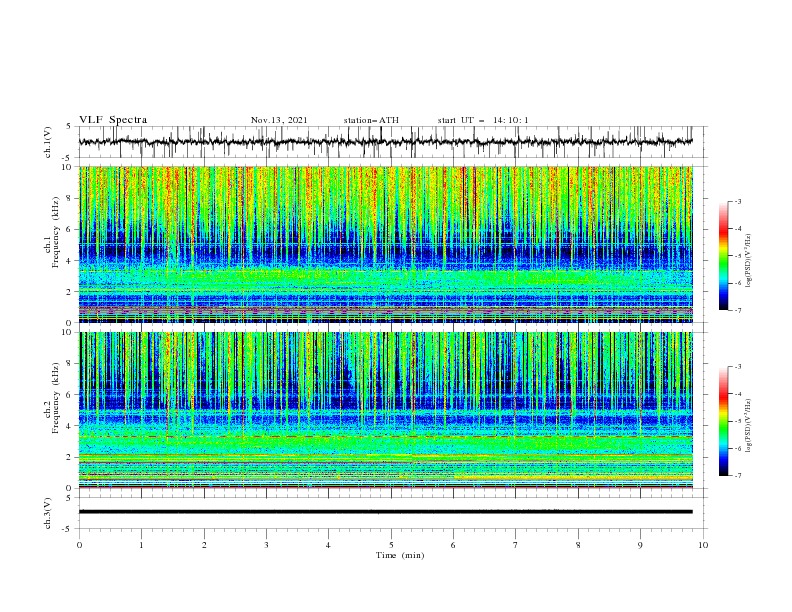Click the ch.1 spectrogram color bar
792x612 pixels.
tap(723, 256)
